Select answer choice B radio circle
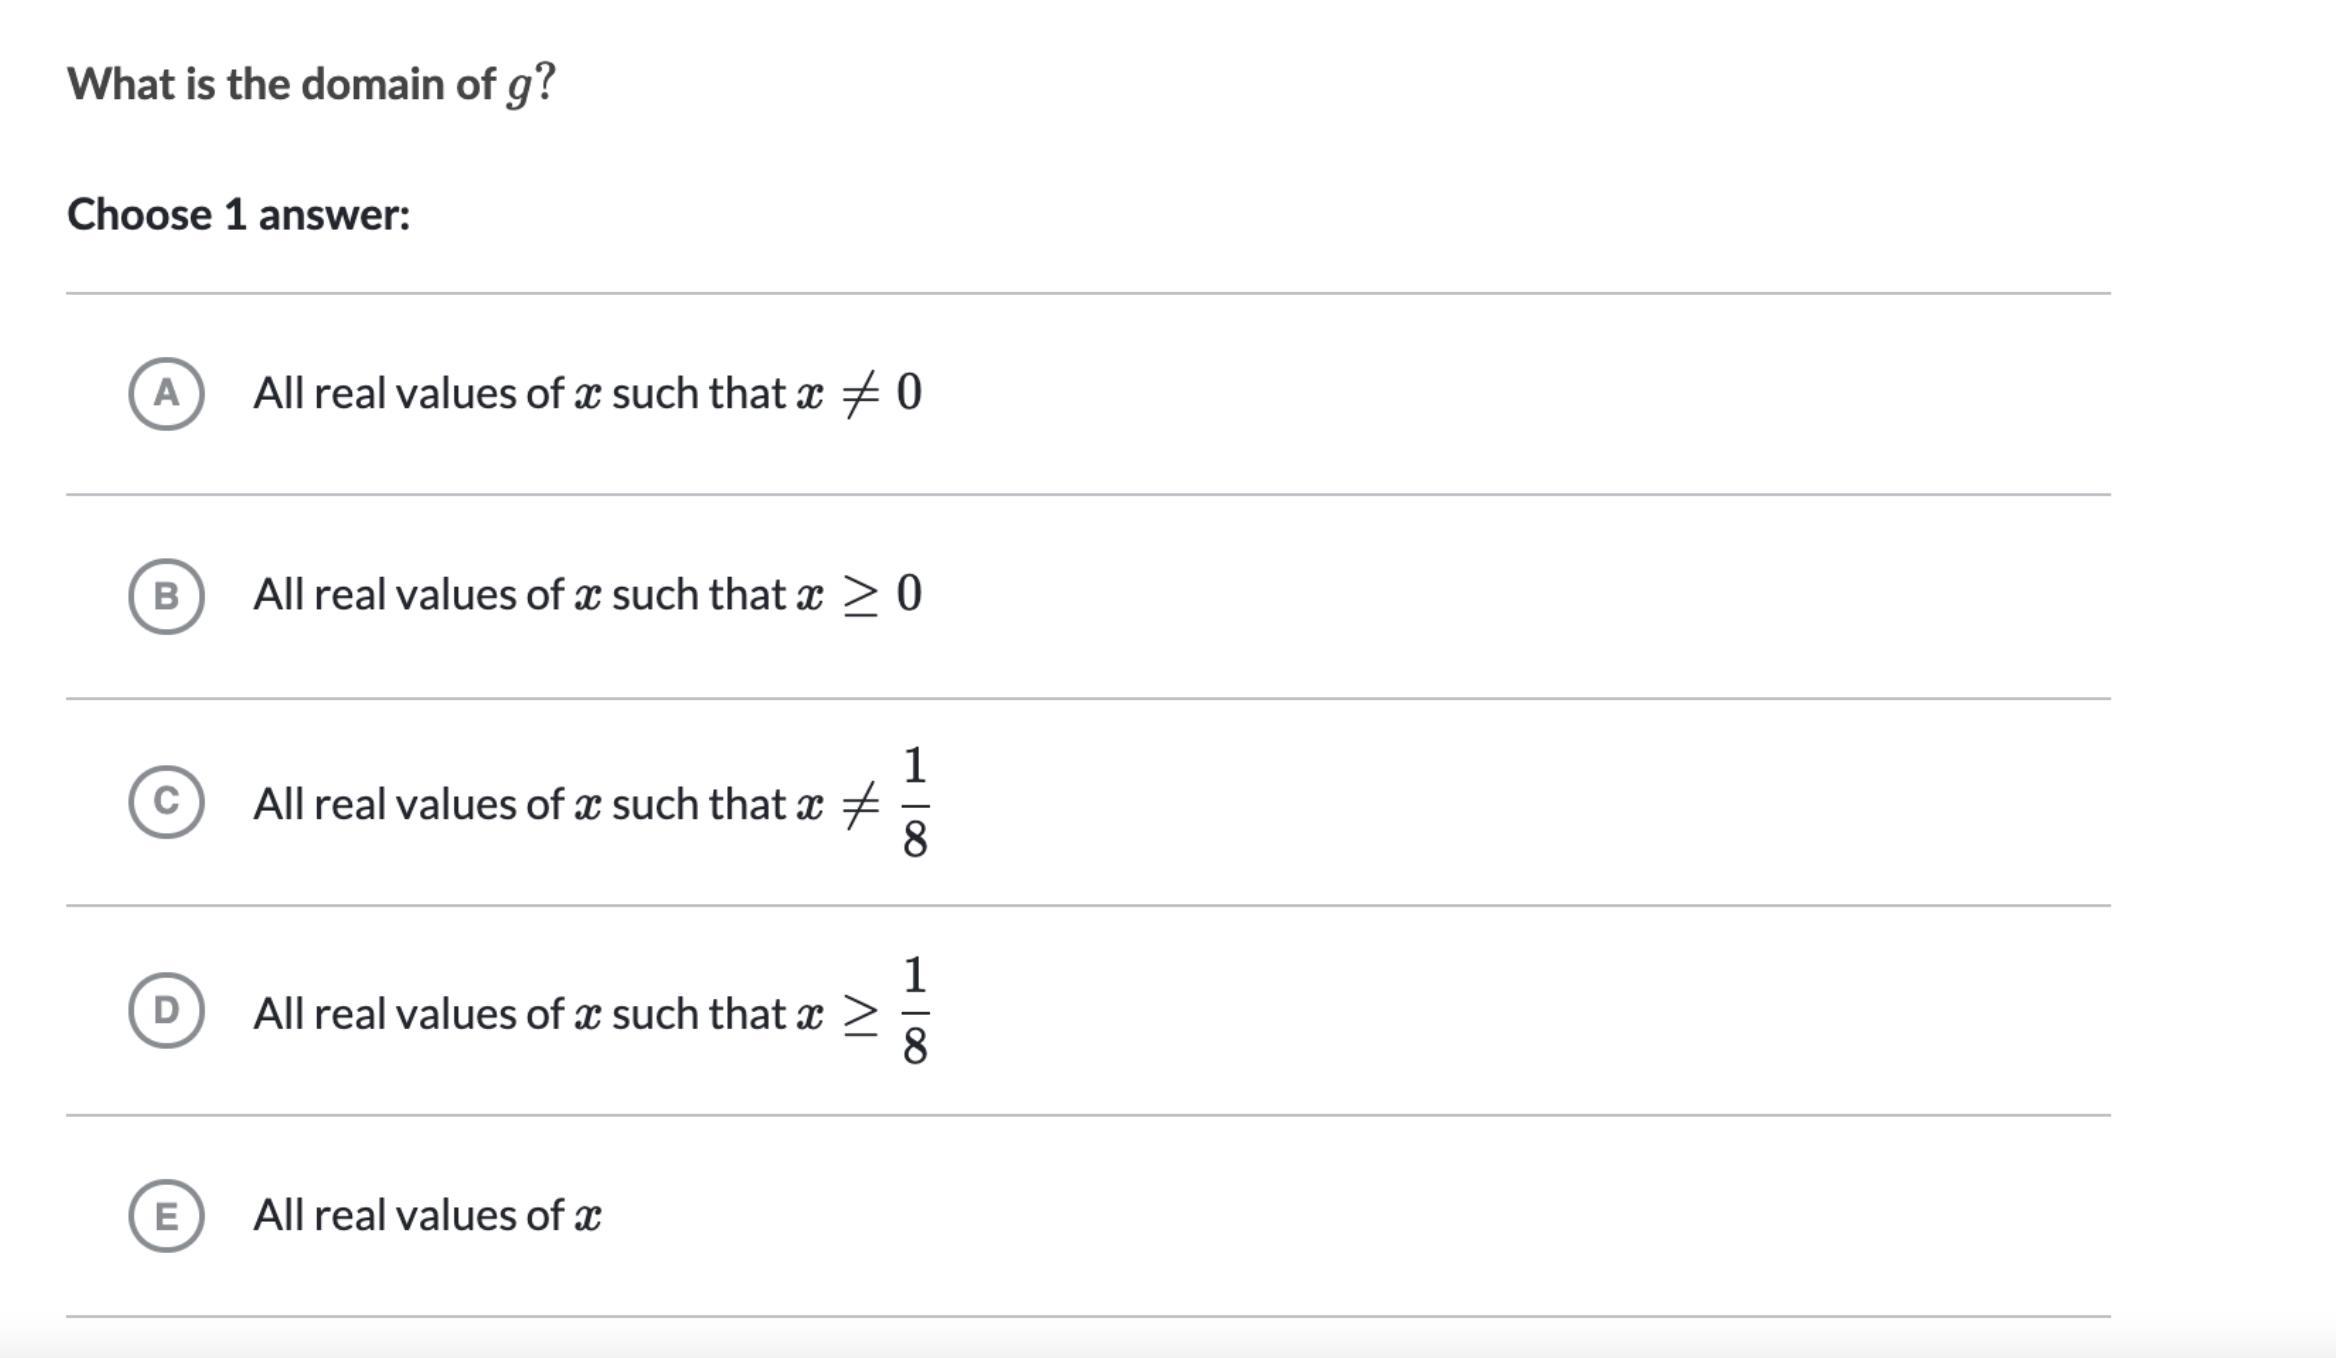The height and width of the screenshot is (1358, 2336). [x=166, y=596]
